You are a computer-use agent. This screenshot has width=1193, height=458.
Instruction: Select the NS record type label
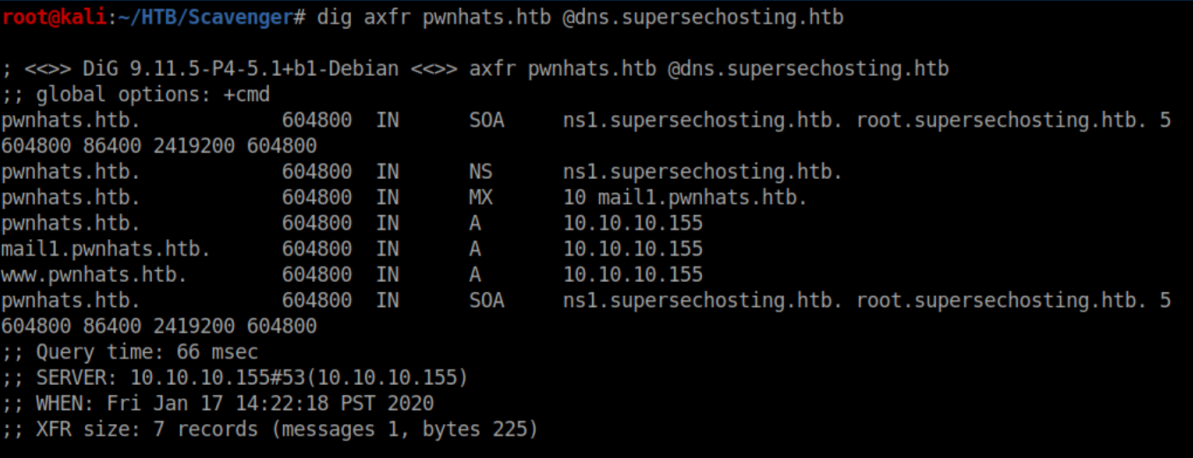[480, 172]
